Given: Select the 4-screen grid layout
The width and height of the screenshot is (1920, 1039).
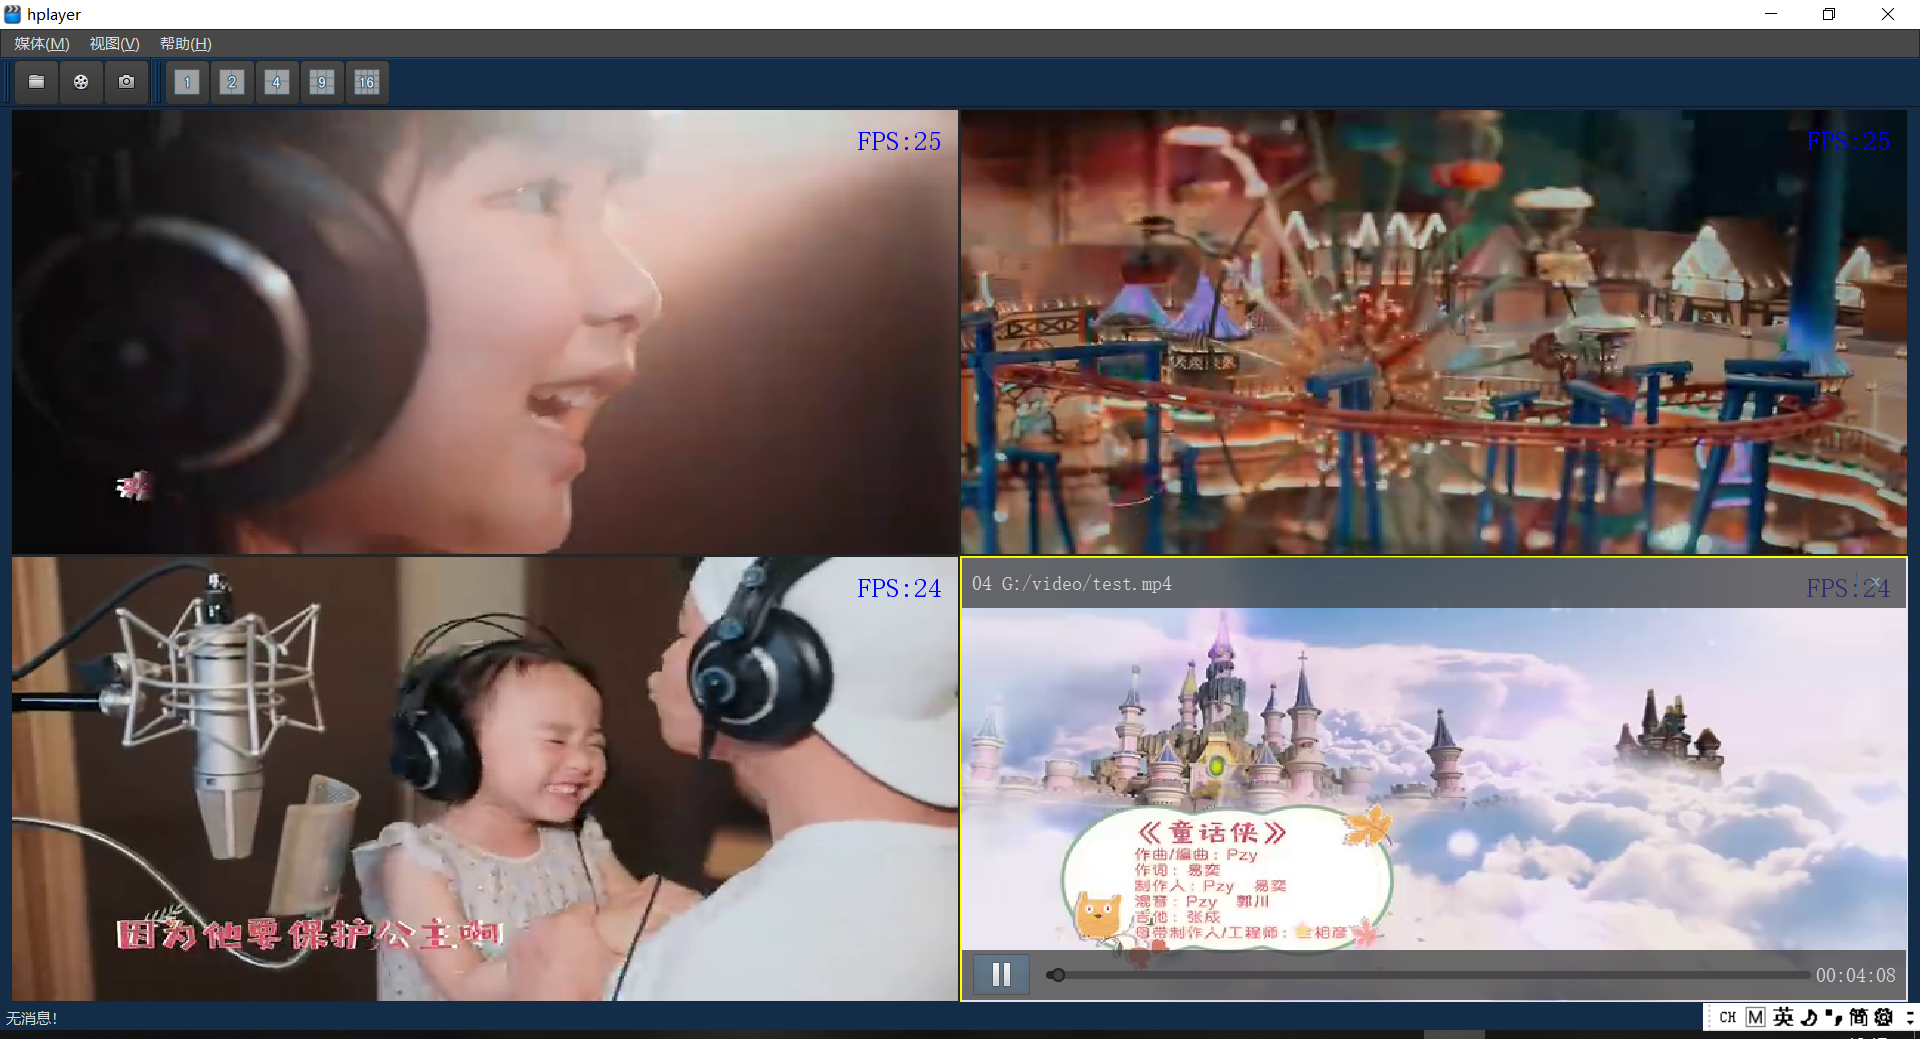Looking at the screenshot, I should 277,82.
